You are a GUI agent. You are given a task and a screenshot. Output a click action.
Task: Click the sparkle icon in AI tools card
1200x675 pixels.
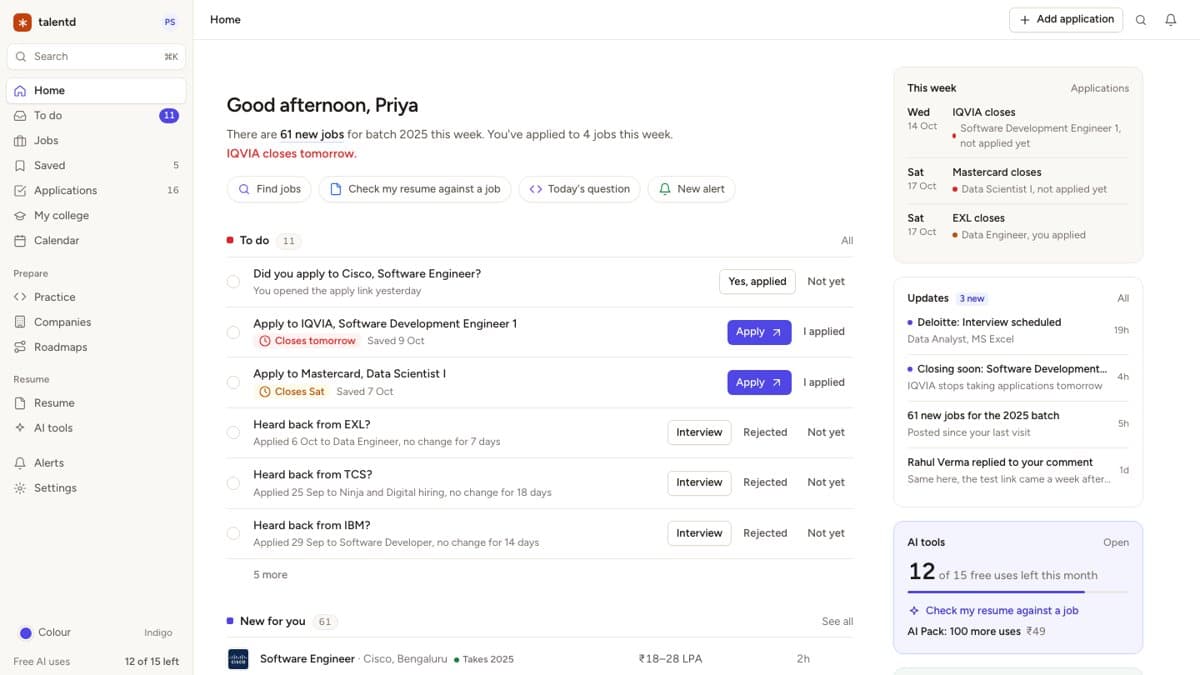point(914,610)
